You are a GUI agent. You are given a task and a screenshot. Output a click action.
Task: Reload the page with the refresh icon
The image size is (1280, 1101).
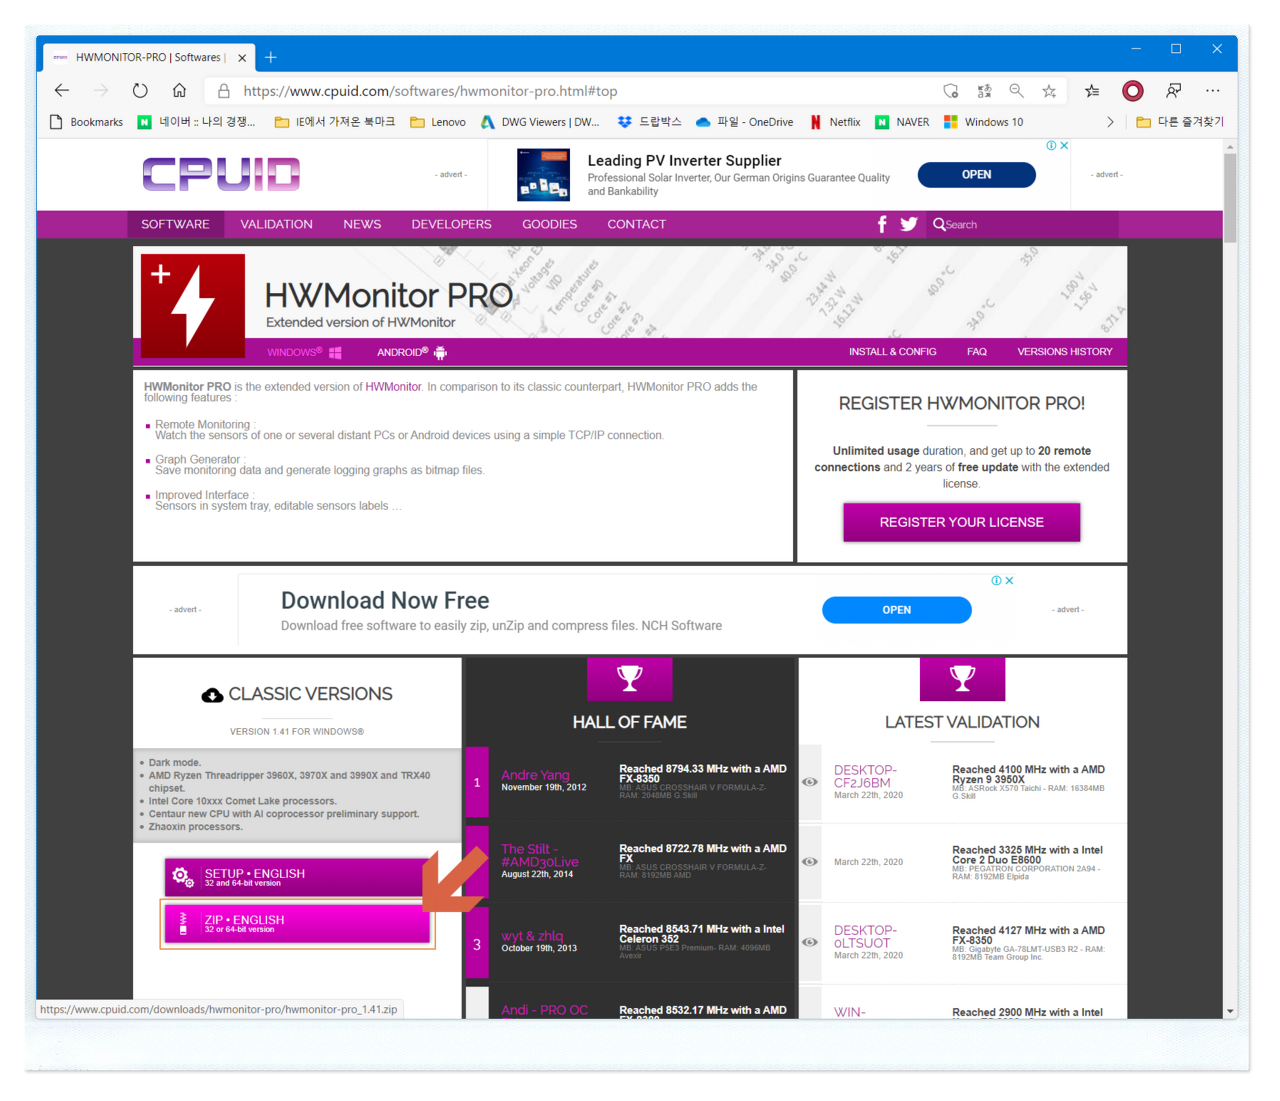[140, 91]
